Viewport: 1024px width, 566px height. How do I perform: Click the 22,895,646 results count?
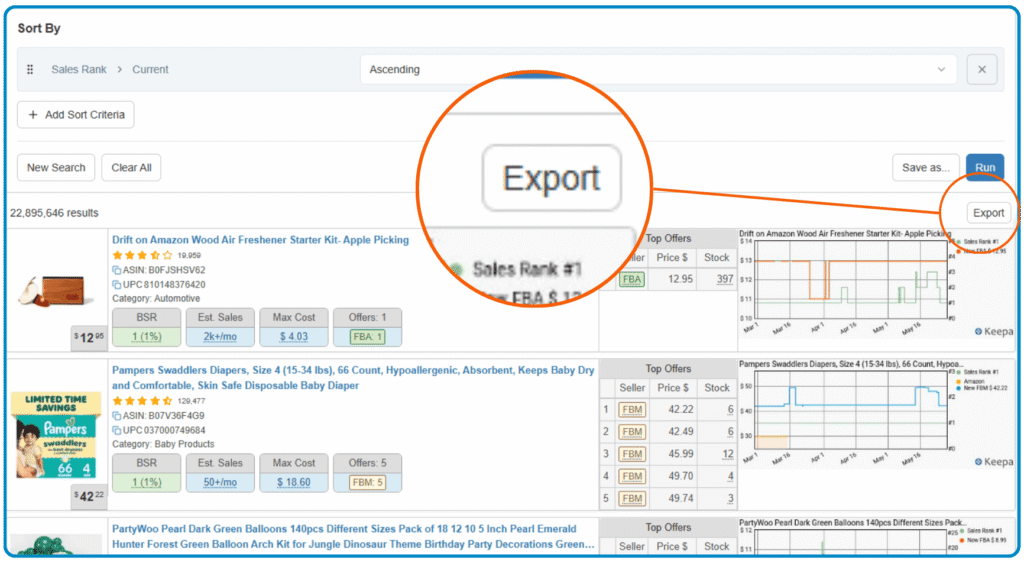[54, 213]
